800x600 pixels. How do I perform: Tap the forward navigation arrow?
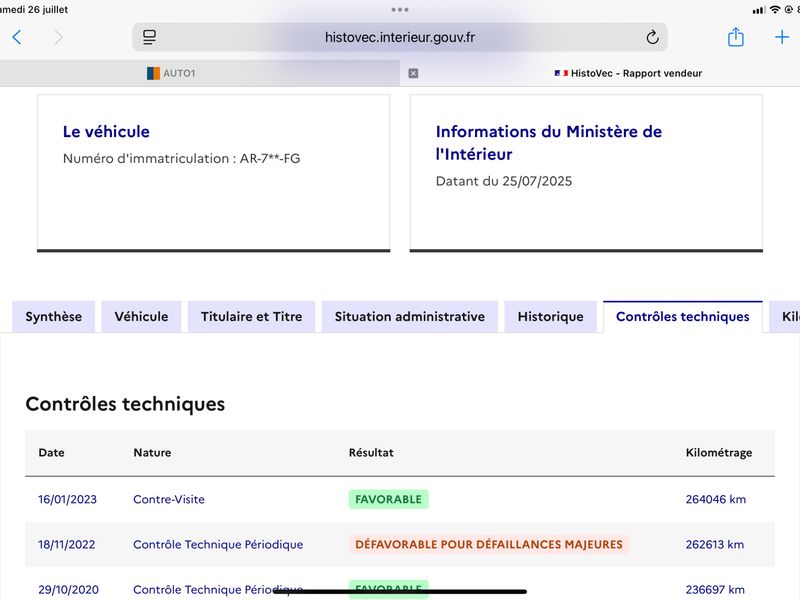(x=58, y=37)
